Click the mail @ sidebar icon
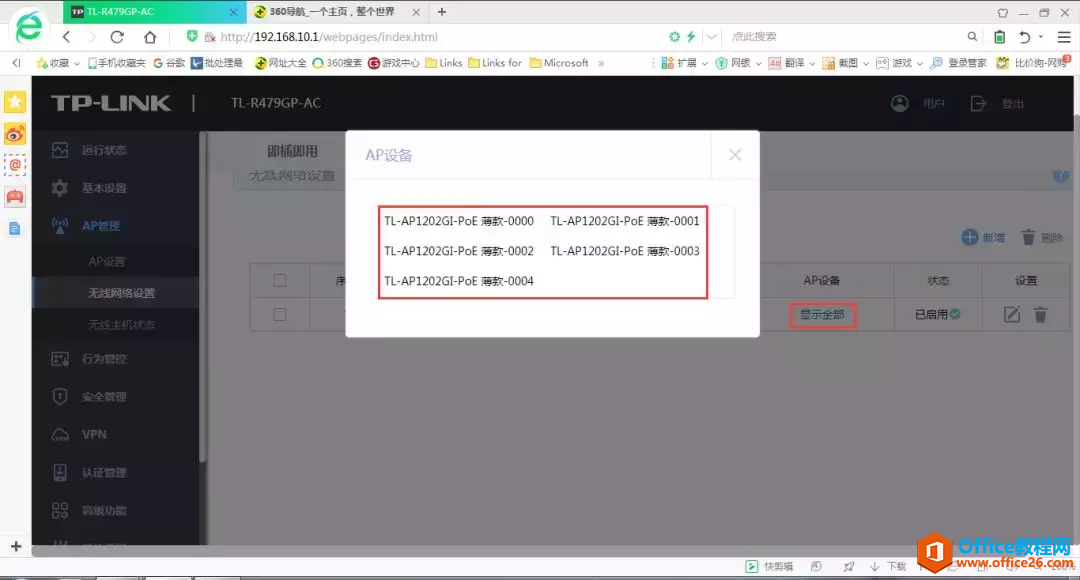This screenshot has width=1080, height=580. pyautogui.click(x=15, y=165)
